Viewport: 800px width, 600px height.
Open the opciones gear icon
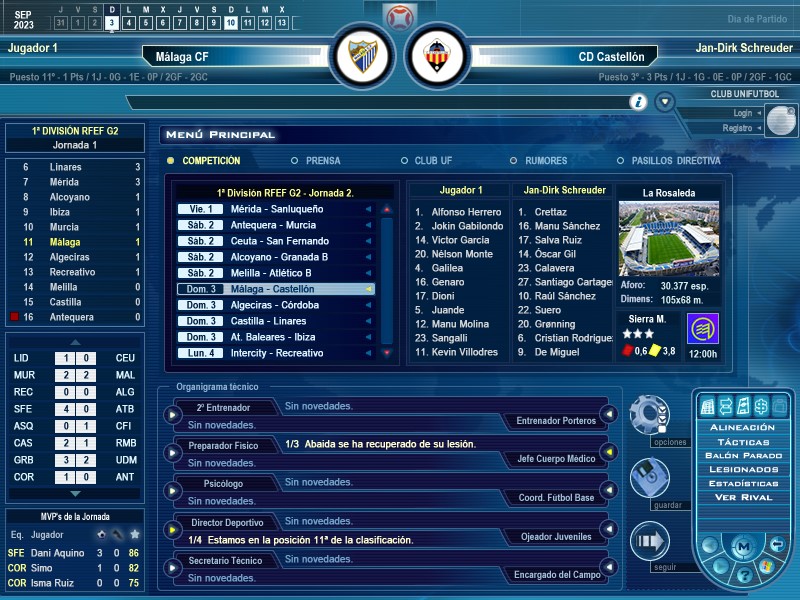[x=649, y=414]
